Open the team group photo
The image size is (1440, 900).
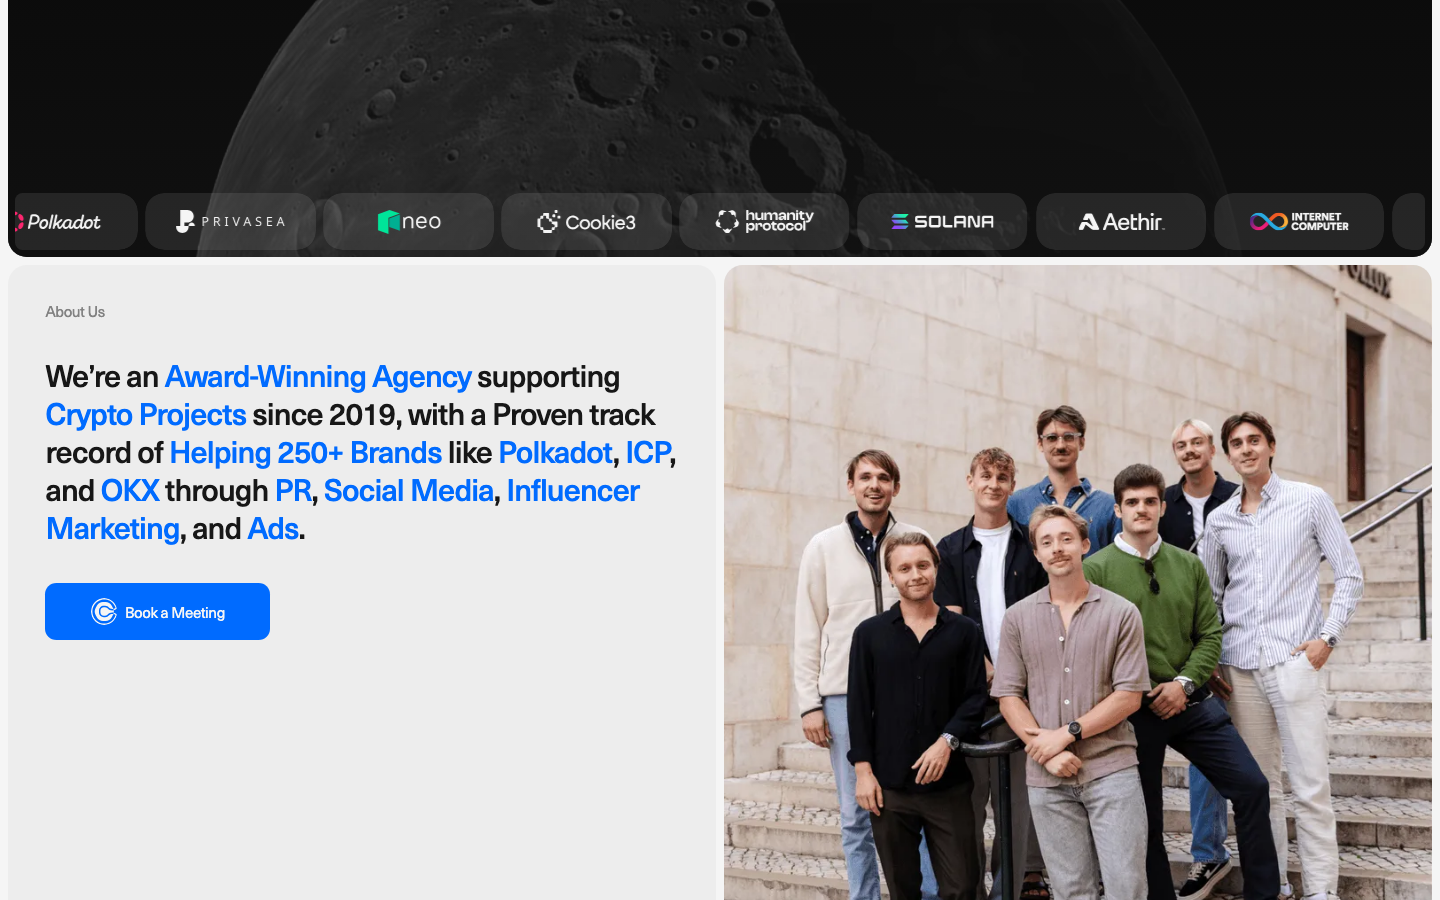tap(1078, 582)
